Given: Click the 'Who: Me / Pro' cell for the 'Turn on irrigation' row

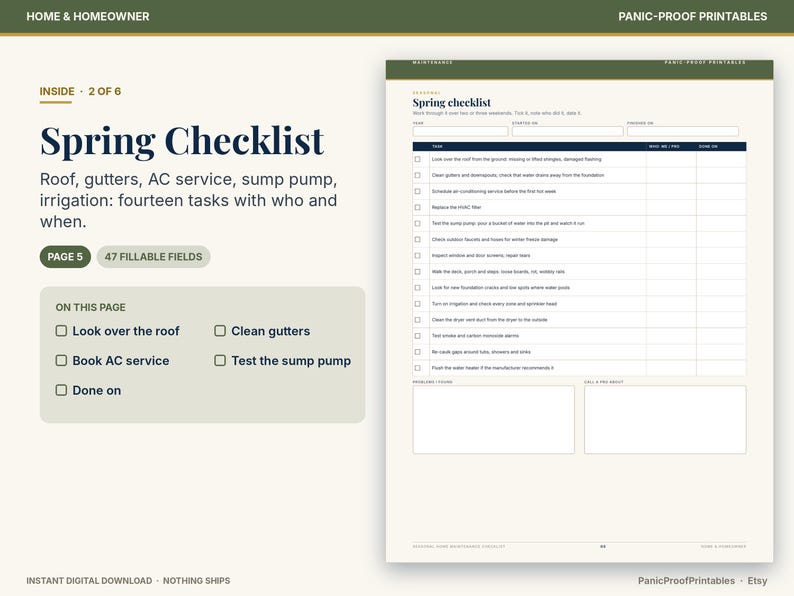Looking at the screenshot, I should coord(671,304).
